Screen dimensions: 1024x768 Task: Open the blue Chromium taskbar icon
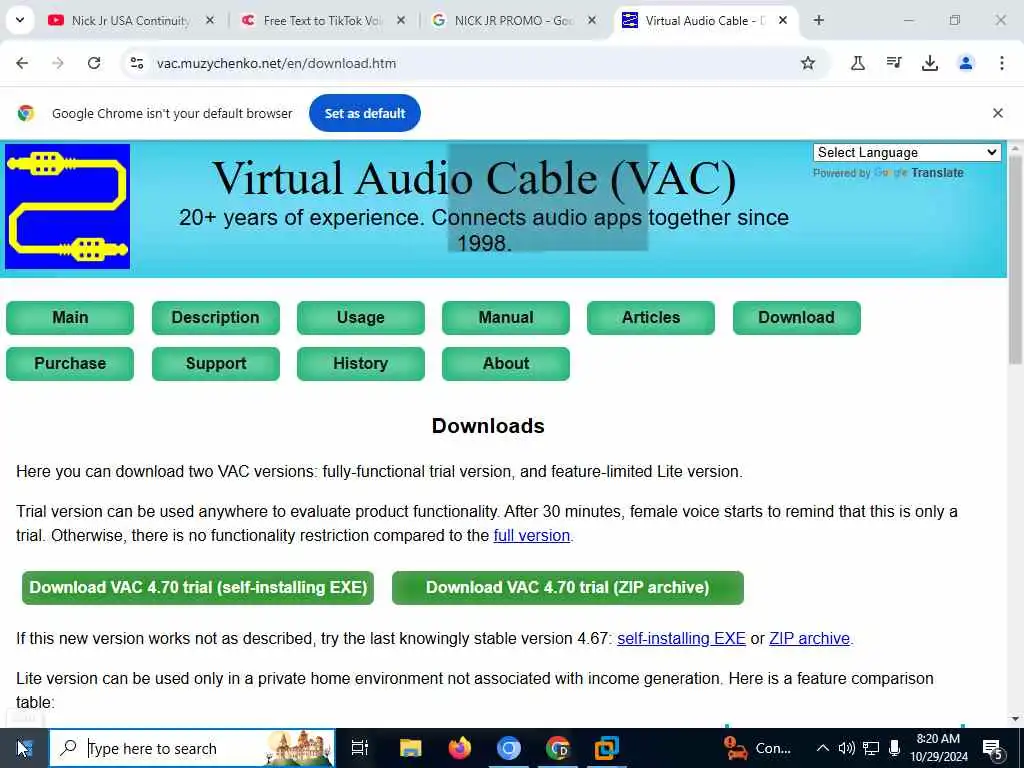(x=509, y=748)
